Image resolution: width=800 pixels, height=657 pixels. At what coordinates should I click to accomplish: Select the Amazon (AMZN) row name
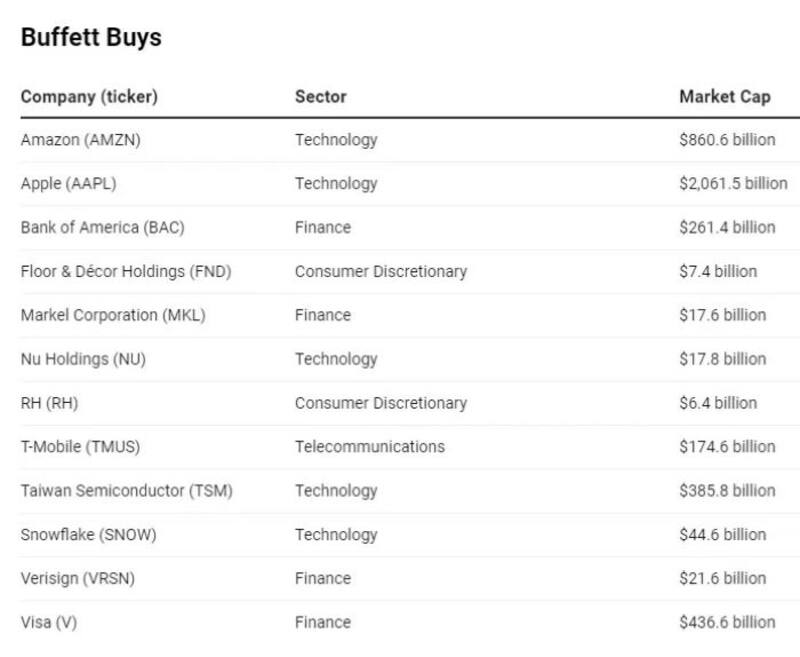tap(80, 140)
